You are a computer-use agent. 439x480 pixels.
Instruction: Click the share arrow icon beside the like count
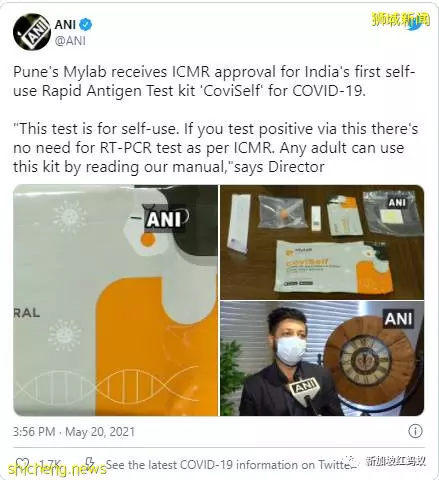90,463
